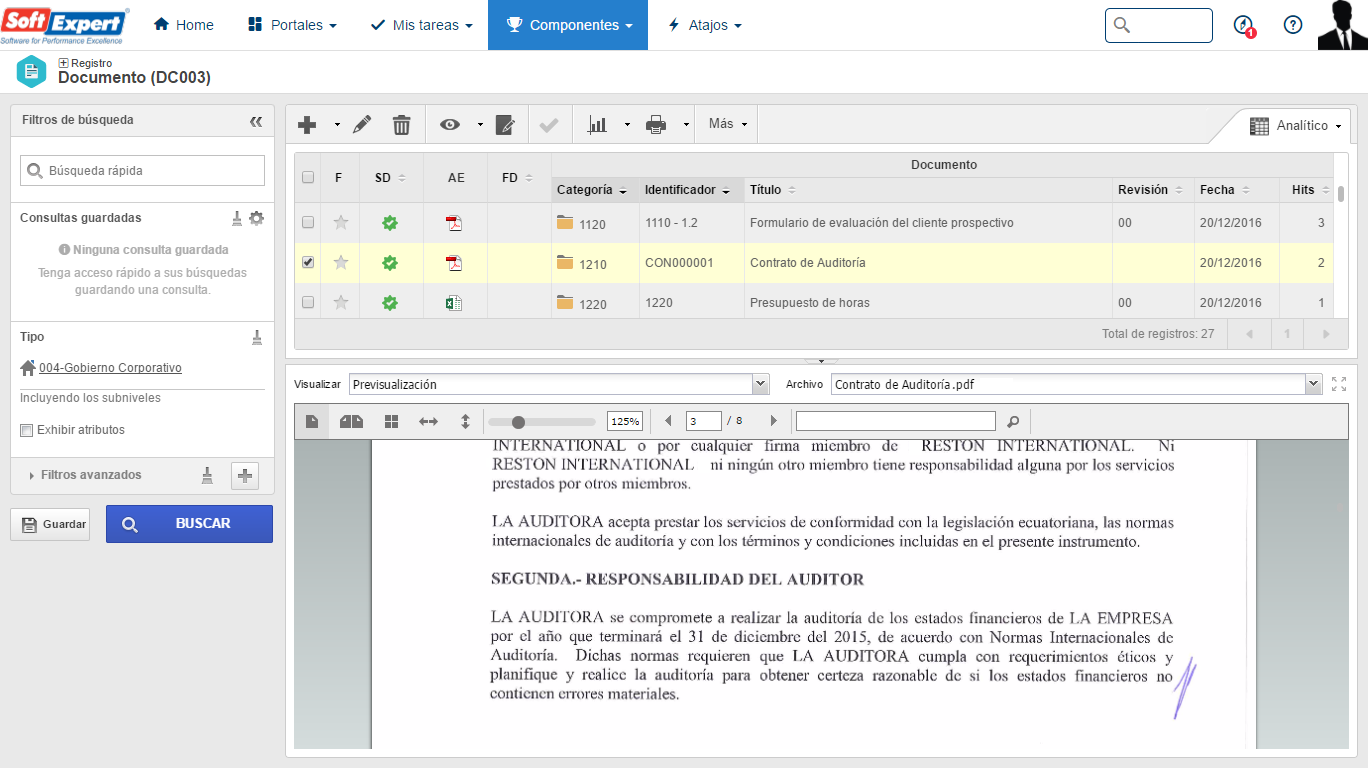
Task: Select thumbnail grid view in viewer
Action: [391, 422]
